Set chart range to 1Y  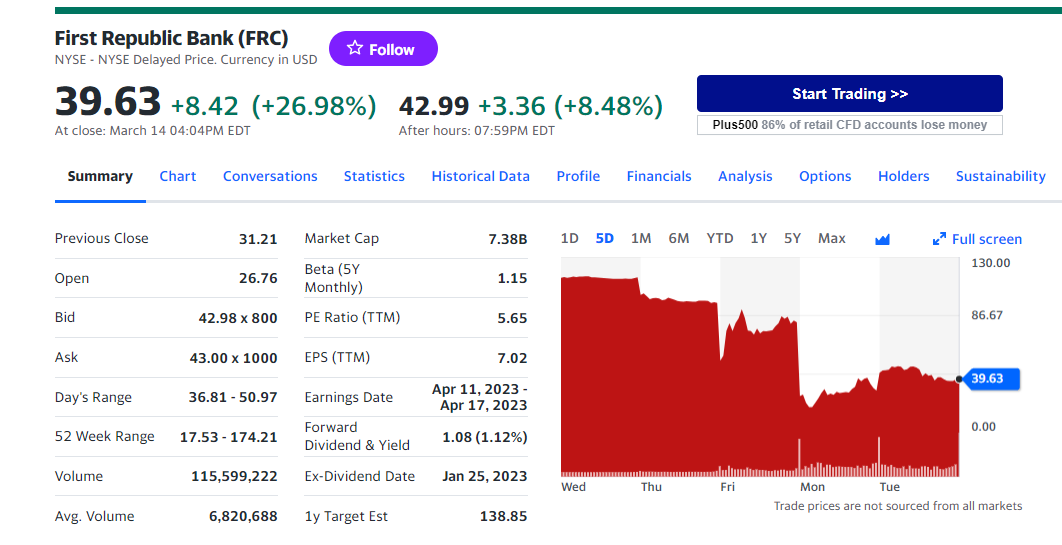pos(759,238)
